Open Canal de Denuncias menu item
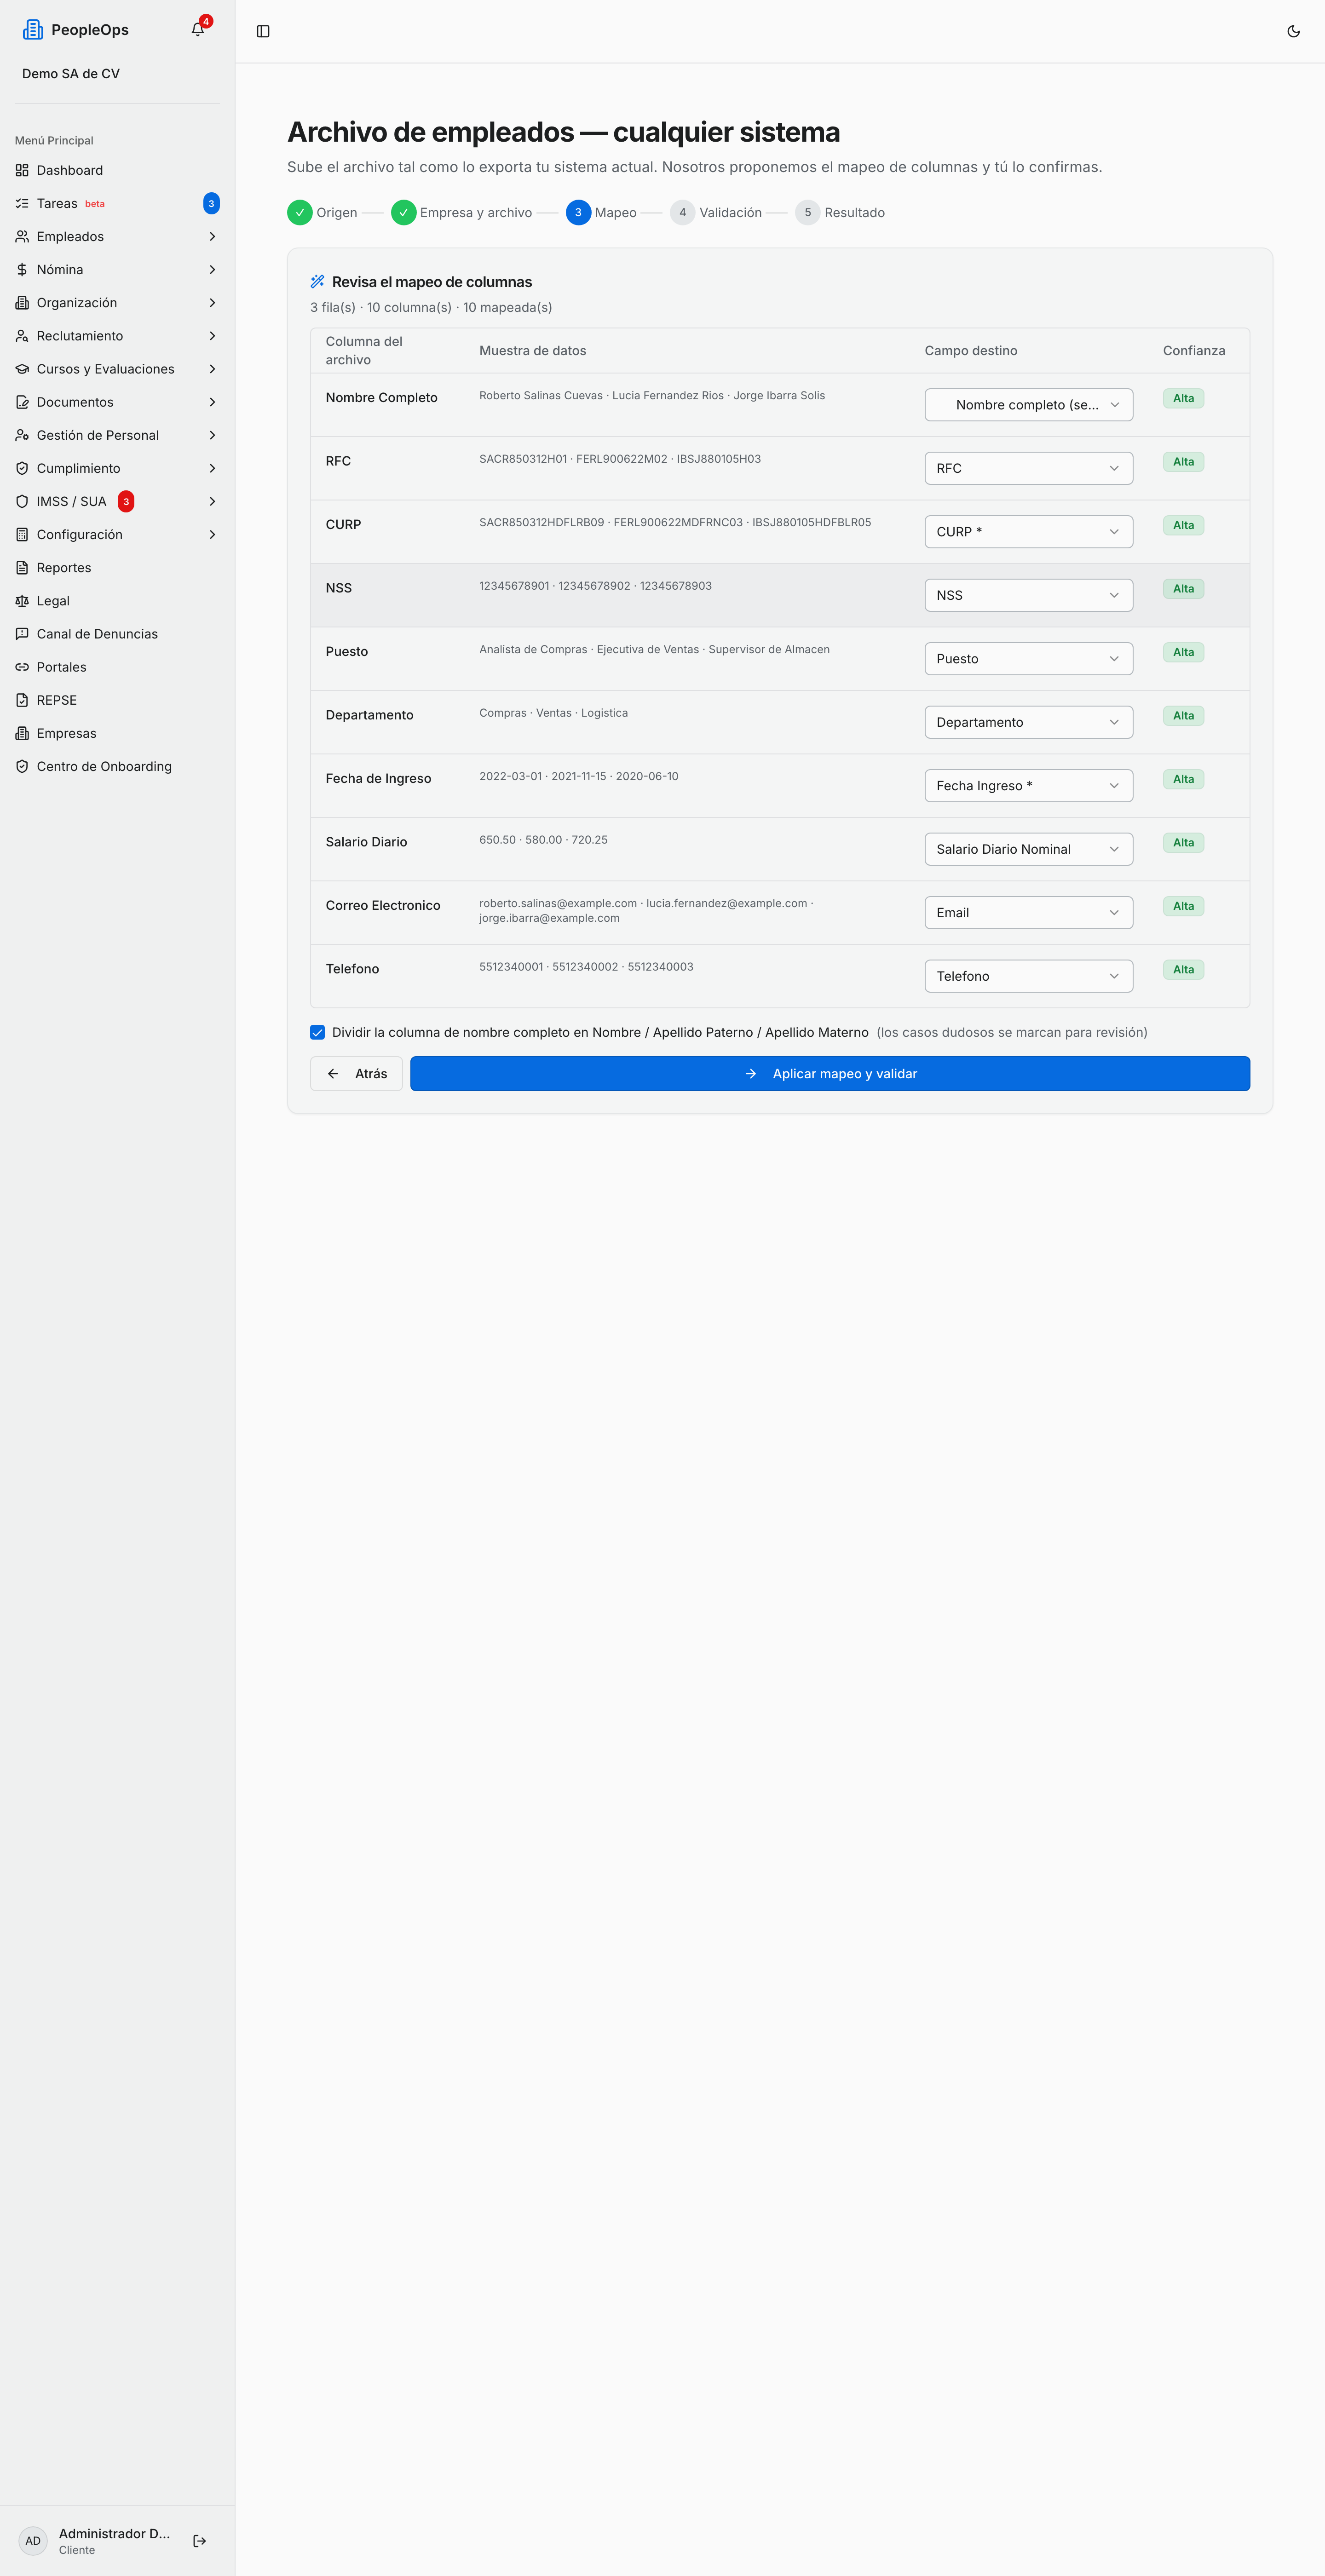 [x=117, y=633]
